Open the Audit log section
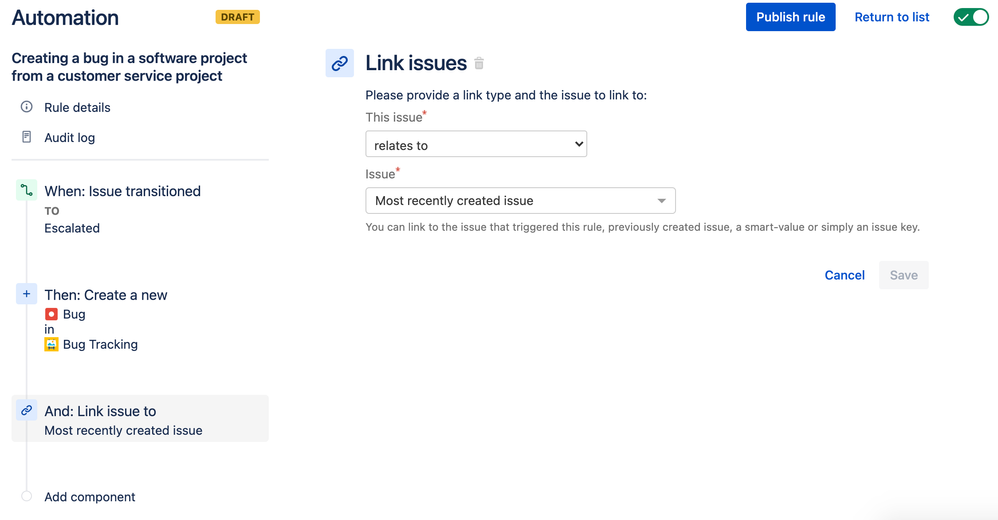This screenshot has height=520, width=998. coord(69,137)
